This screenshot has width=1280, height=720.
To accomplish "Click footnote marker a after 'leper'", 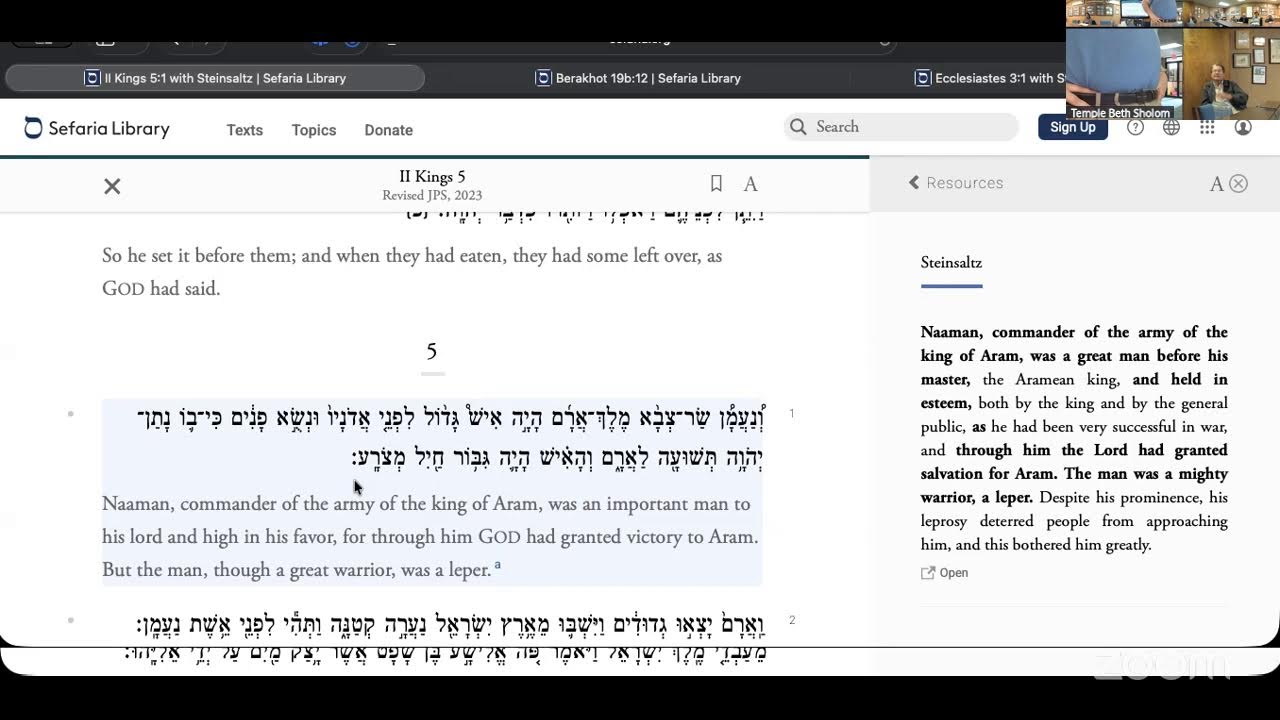I will (x=497, y=566).
